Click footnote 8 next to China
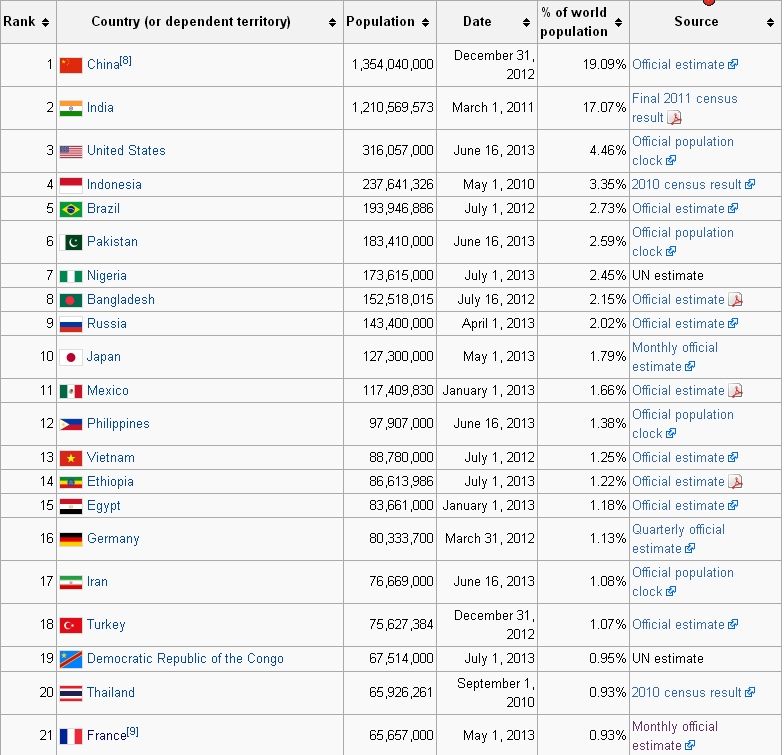Image resolution: width=784 pixels, height=755 pixels. point(126,61)
